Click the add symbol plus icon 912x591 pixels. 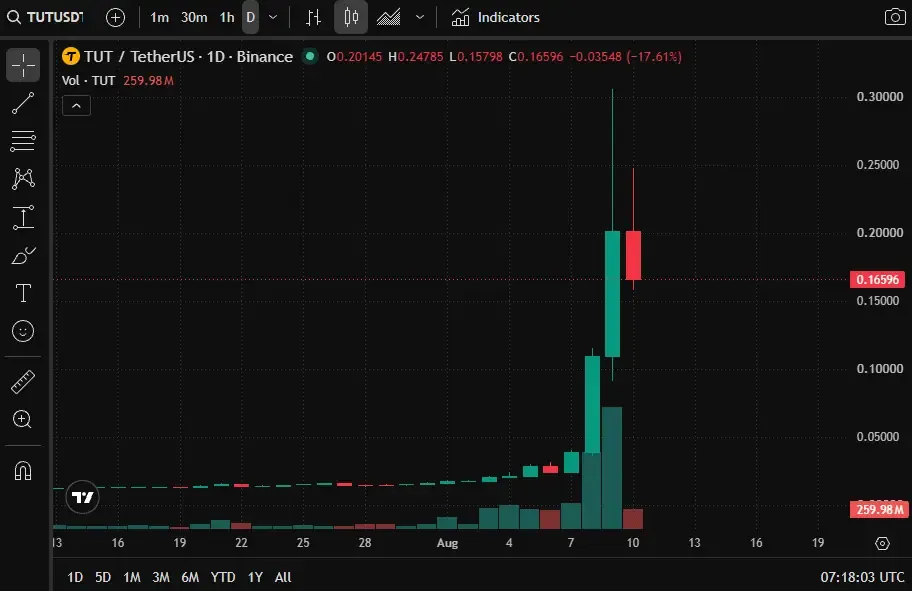coord(115,17)
